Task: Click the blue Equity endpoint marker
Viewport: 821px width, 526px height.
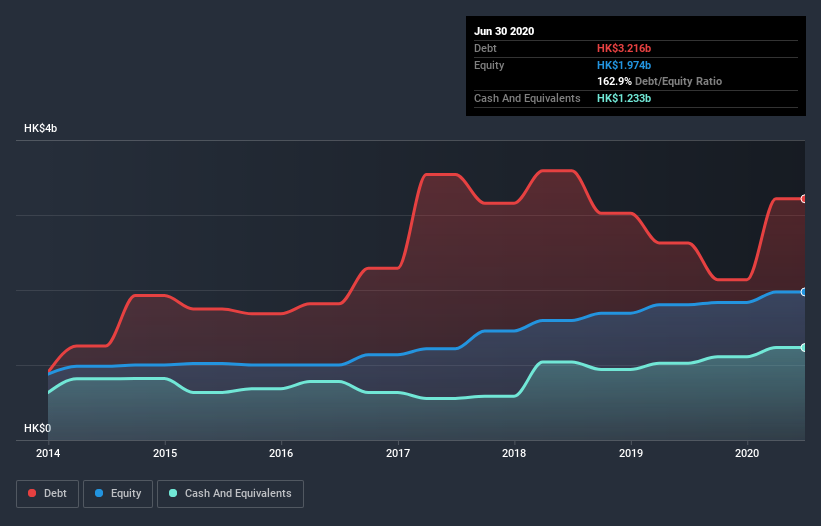Action: (804, 292)
